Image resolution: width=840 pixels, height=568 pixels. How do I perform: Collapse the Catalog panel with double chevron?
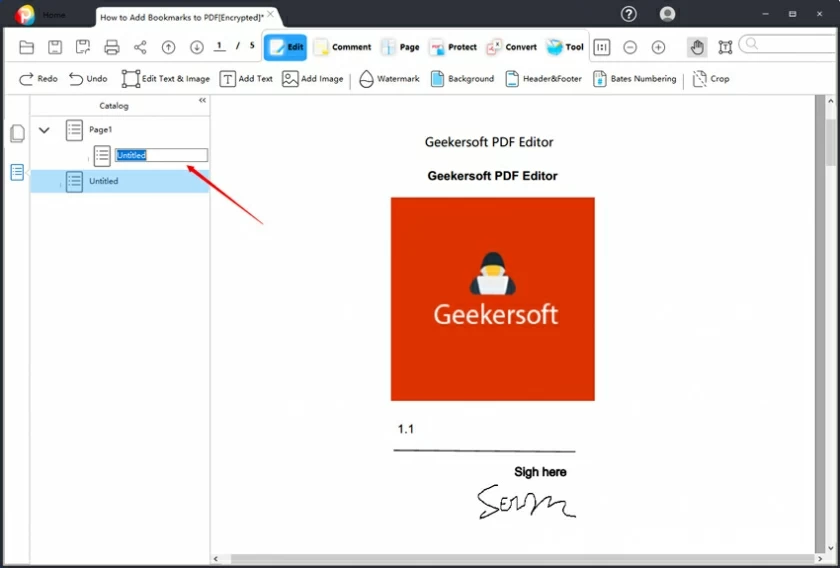202,100
